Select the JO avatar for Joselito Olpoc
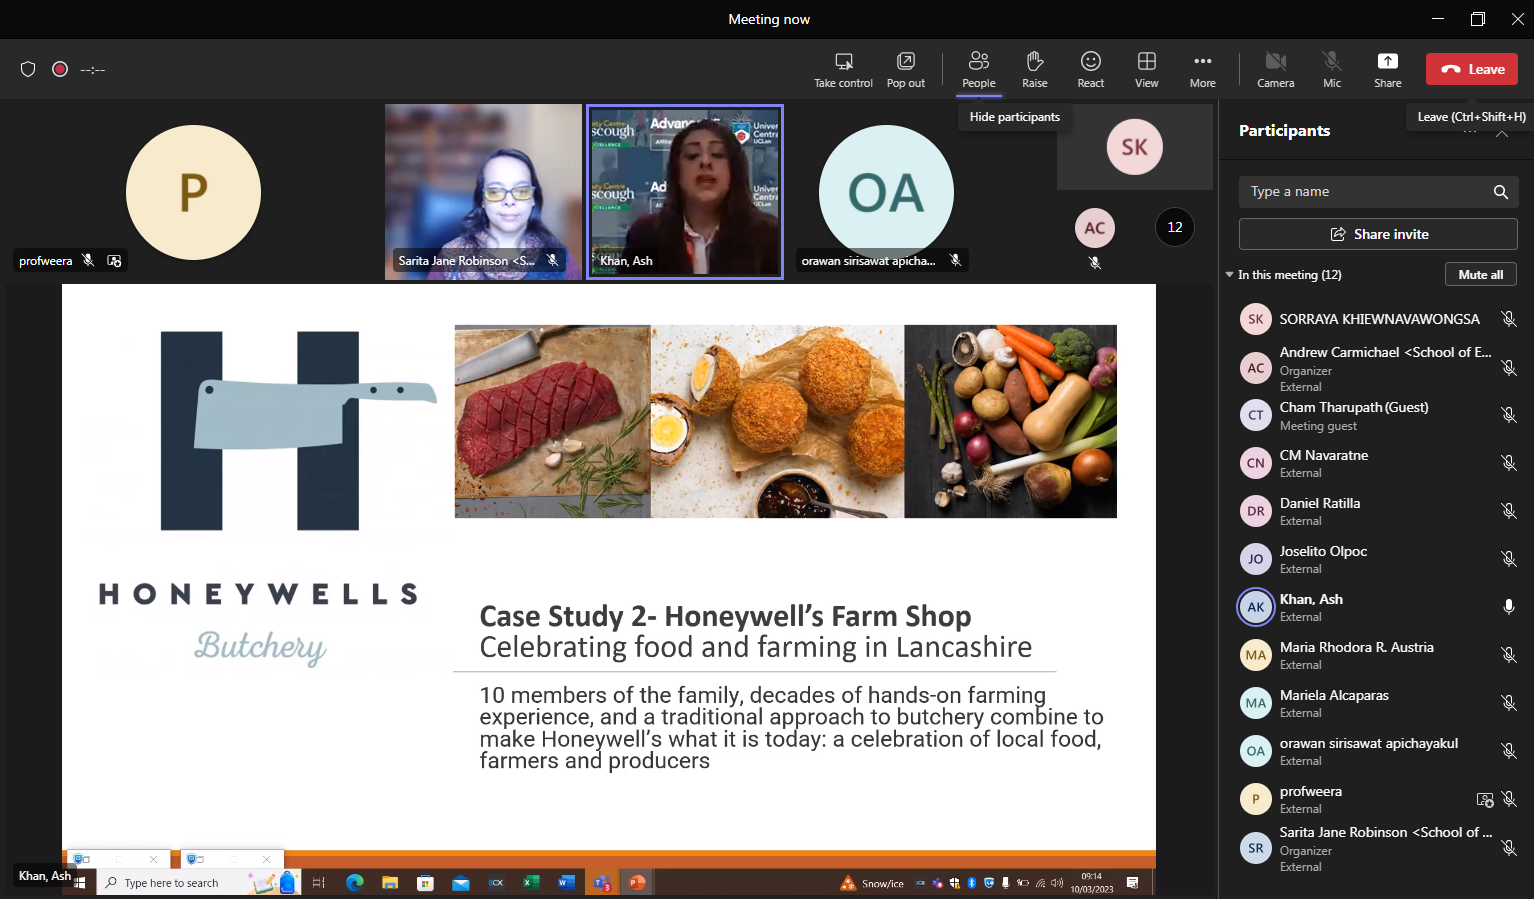This screenshot has height=899, width=1534. point(1256,559)
